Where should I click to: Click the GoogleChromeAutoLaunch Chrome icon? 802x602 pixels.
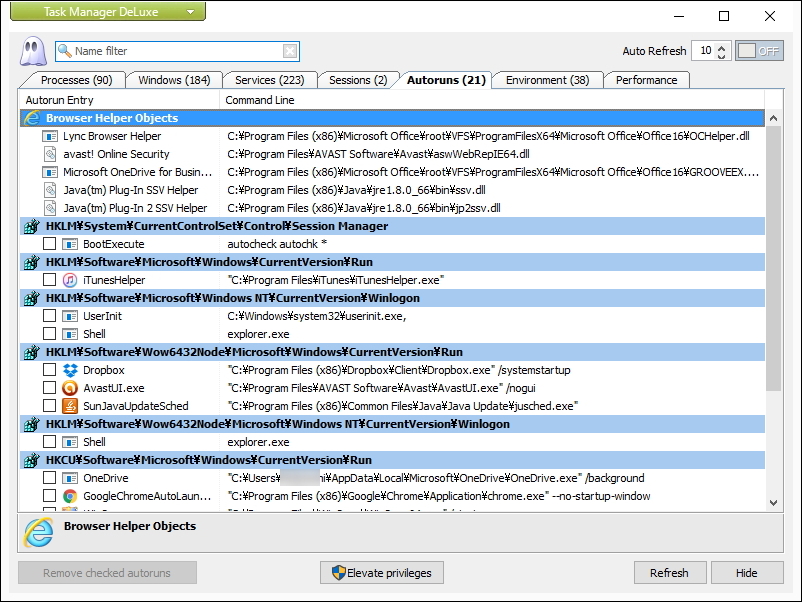[70, 496]
